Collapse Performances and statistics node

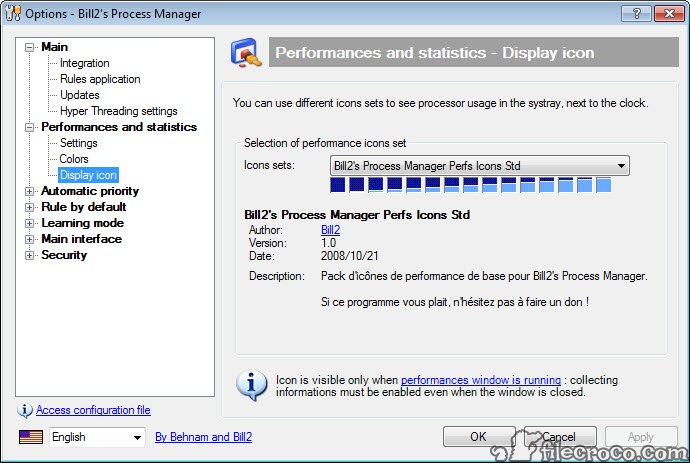(29, 127)
